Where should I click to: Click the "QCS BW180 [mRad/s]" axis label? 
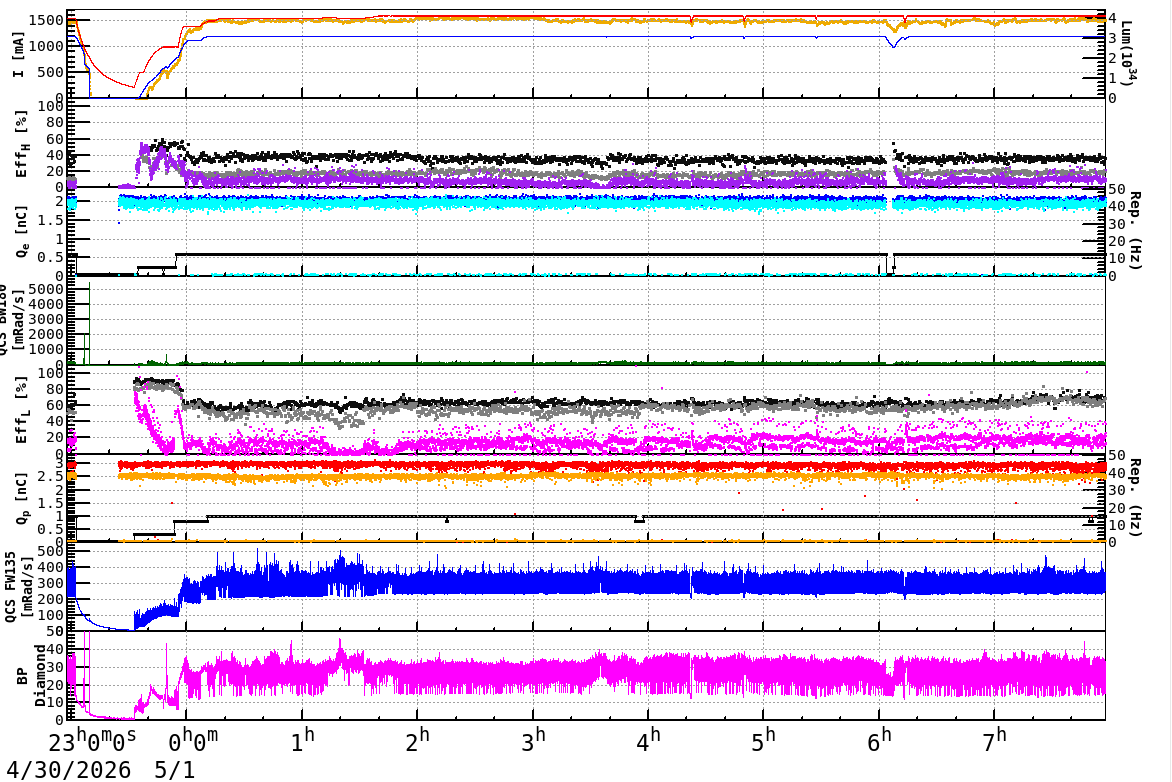[11, 319]
